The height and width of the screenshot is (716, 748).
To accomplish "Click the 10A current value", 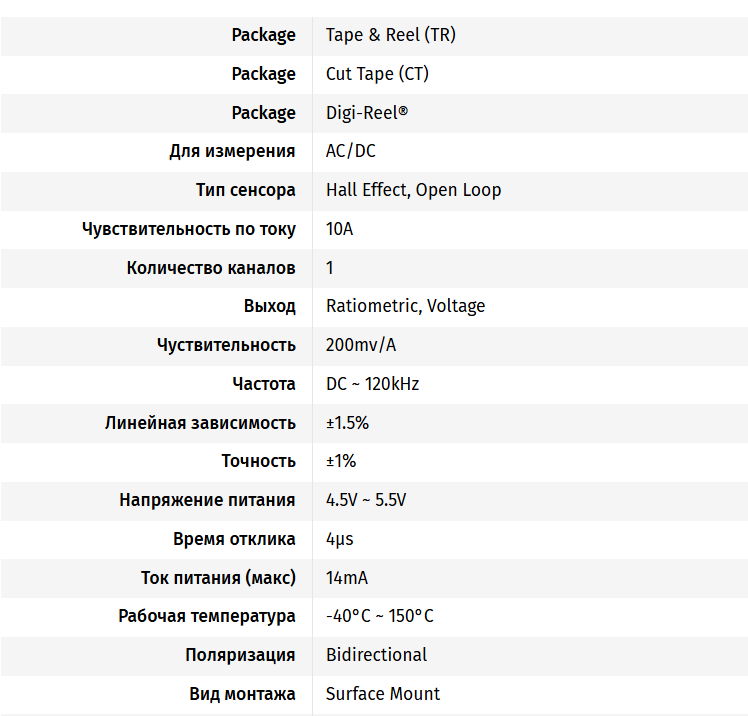I will (340, 229).
